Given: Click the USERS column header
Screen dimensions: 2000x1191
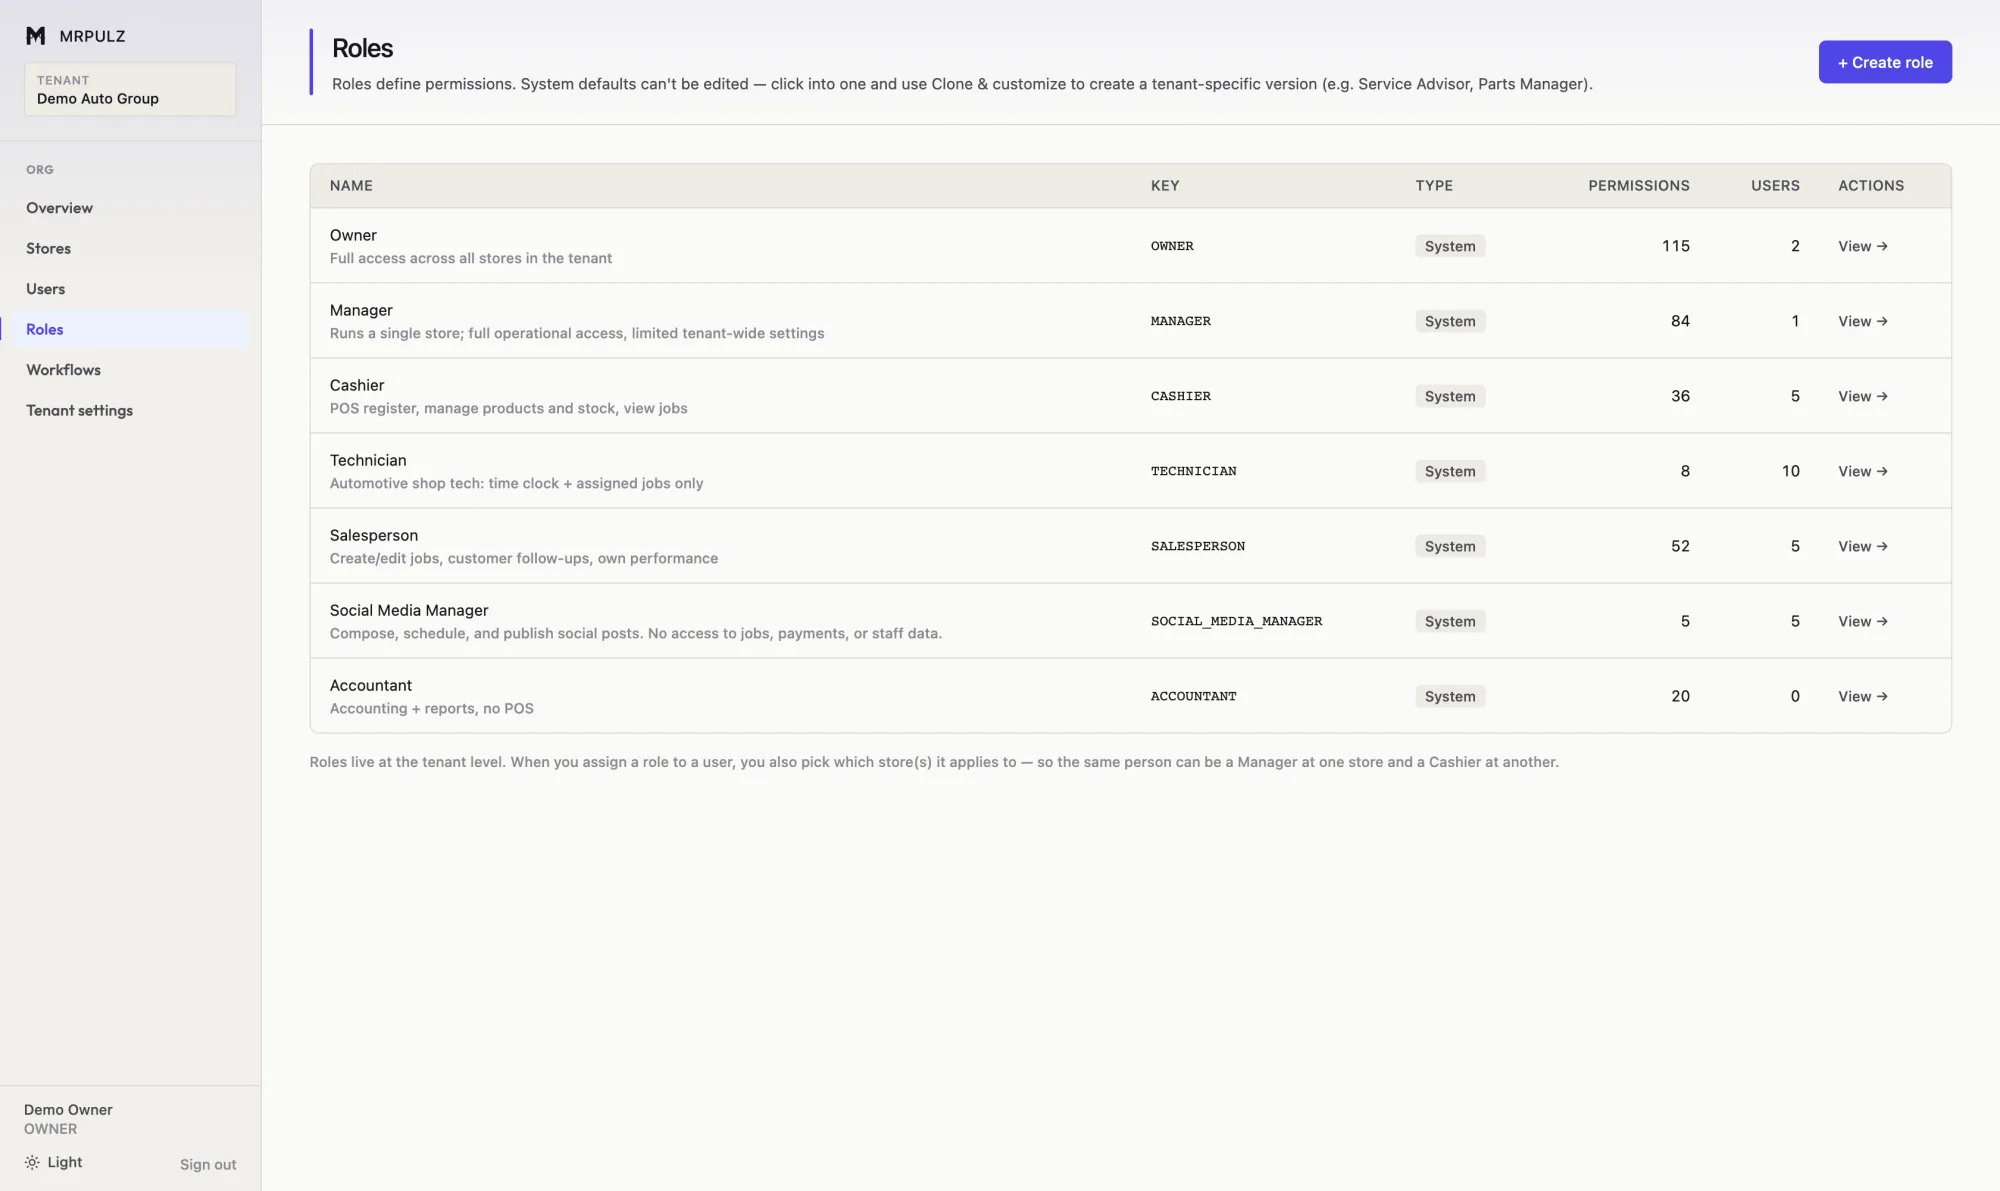Looking at the screenshot, I should coord(1775,186).
